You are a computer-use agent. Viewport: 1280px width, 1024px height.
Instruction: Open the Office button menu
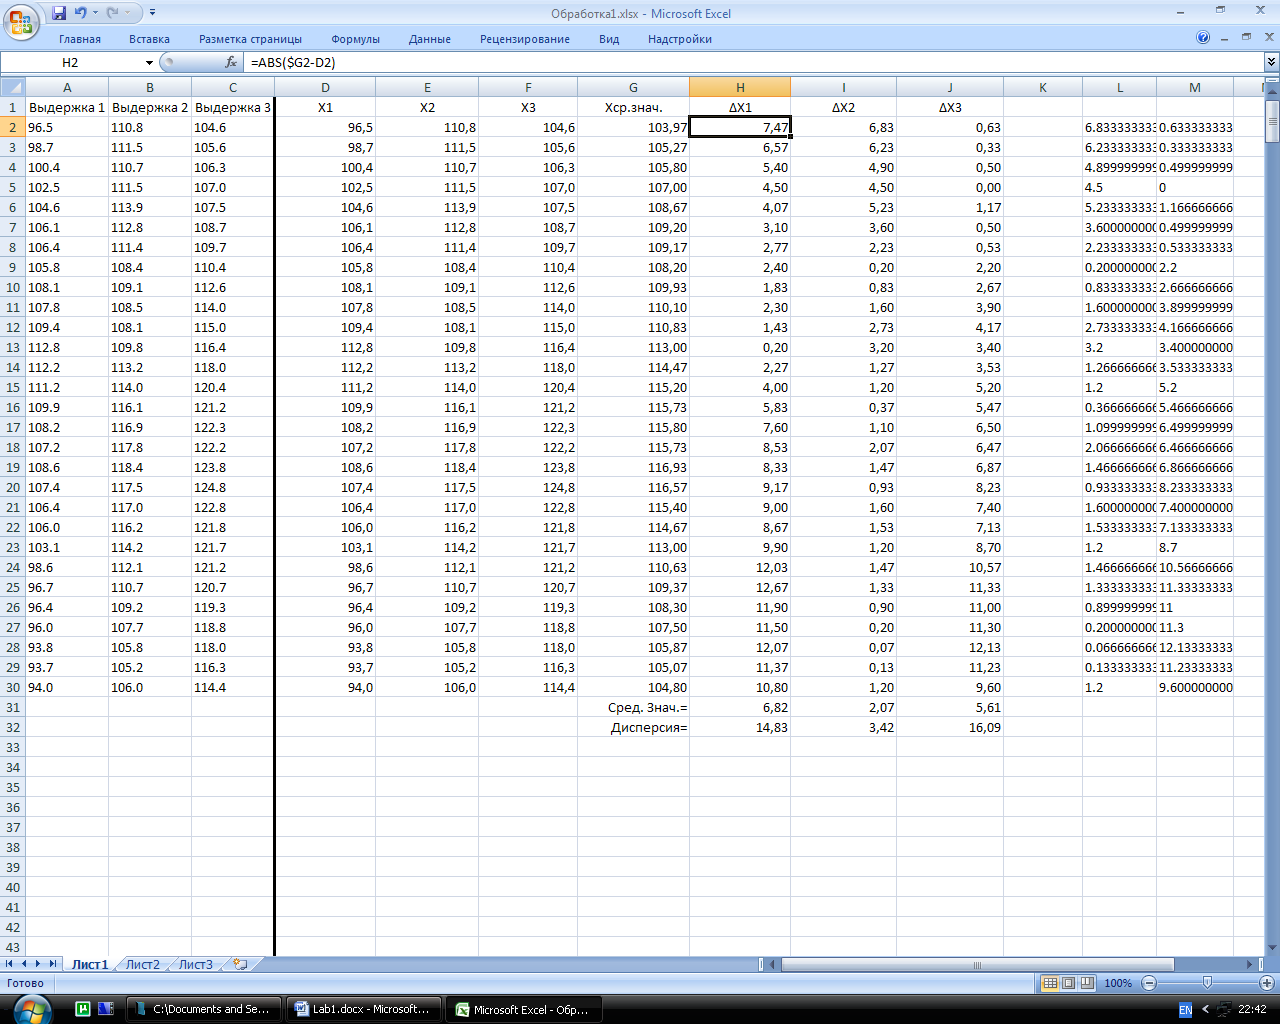point(20,21)
